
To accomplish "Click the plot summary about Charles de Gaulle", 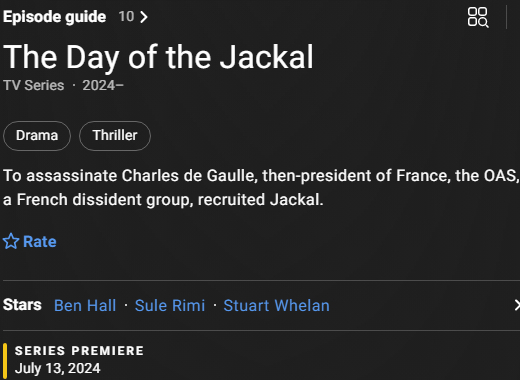I will point(261,188).
